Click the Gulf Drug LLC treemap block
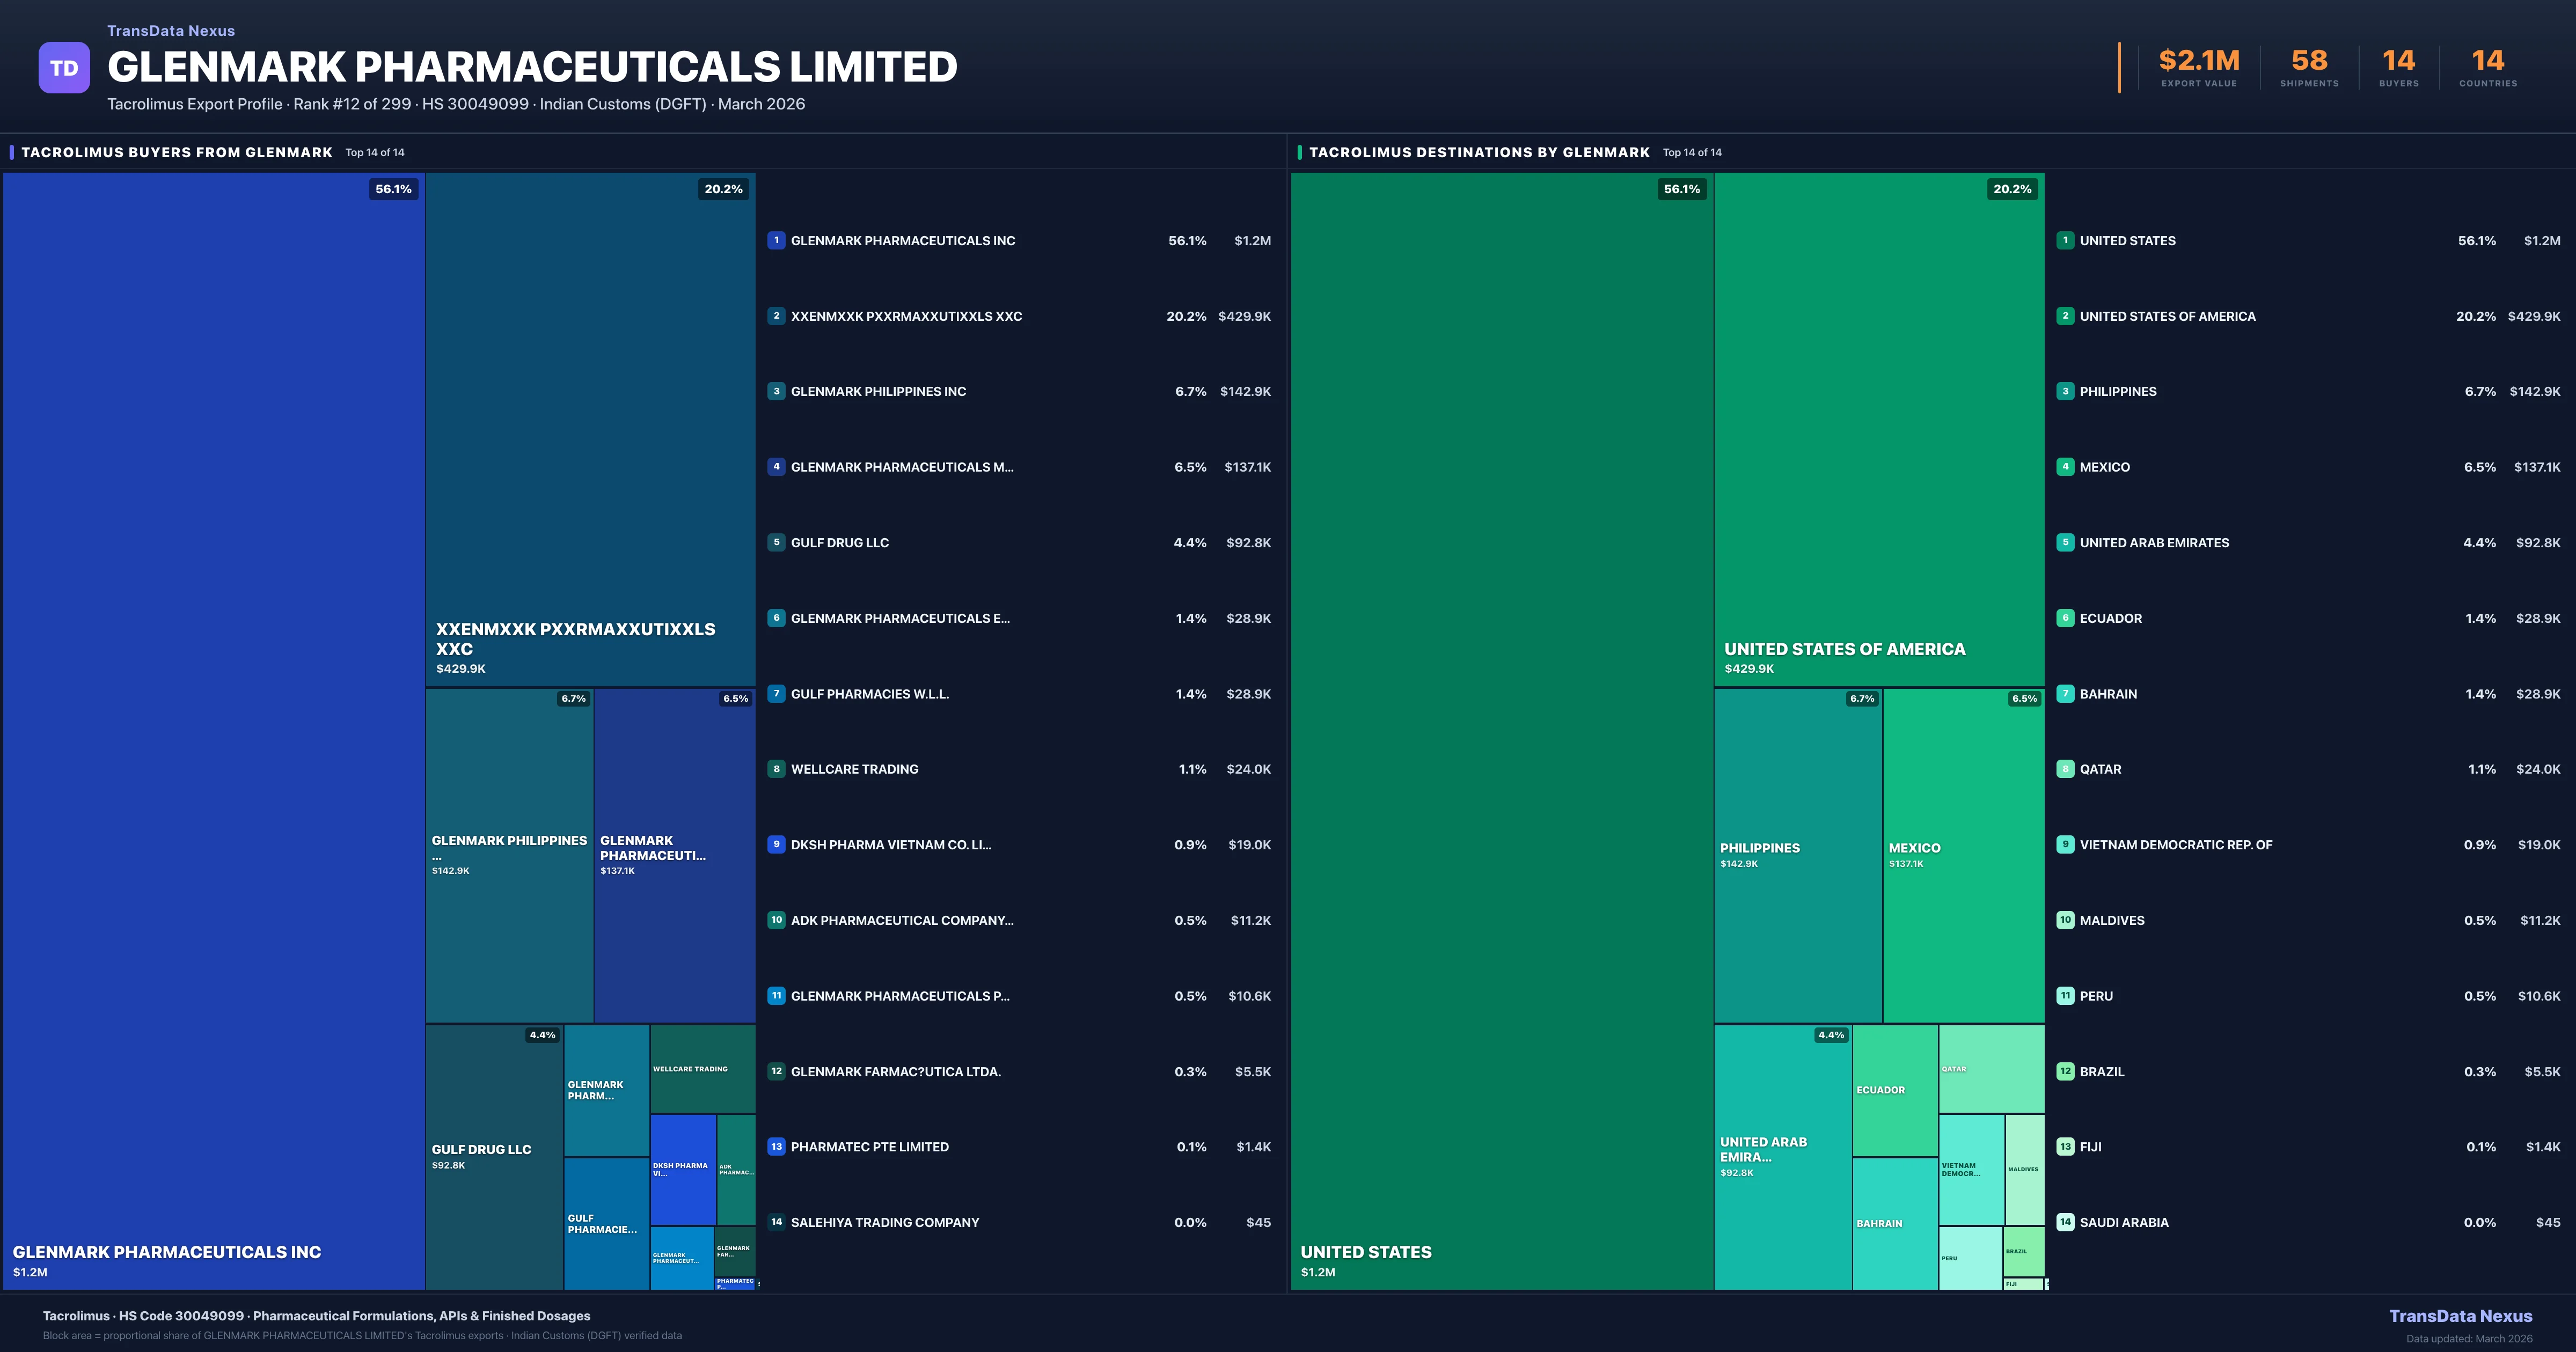 pyautogui.click(x=494, y=1156)
